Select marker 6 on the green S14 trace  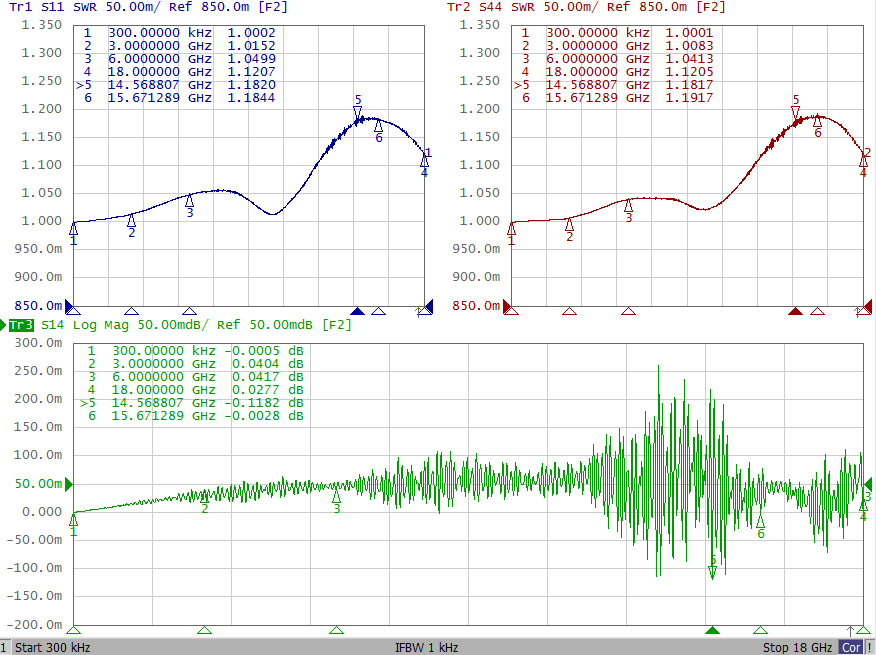click(x=760, y=522)
